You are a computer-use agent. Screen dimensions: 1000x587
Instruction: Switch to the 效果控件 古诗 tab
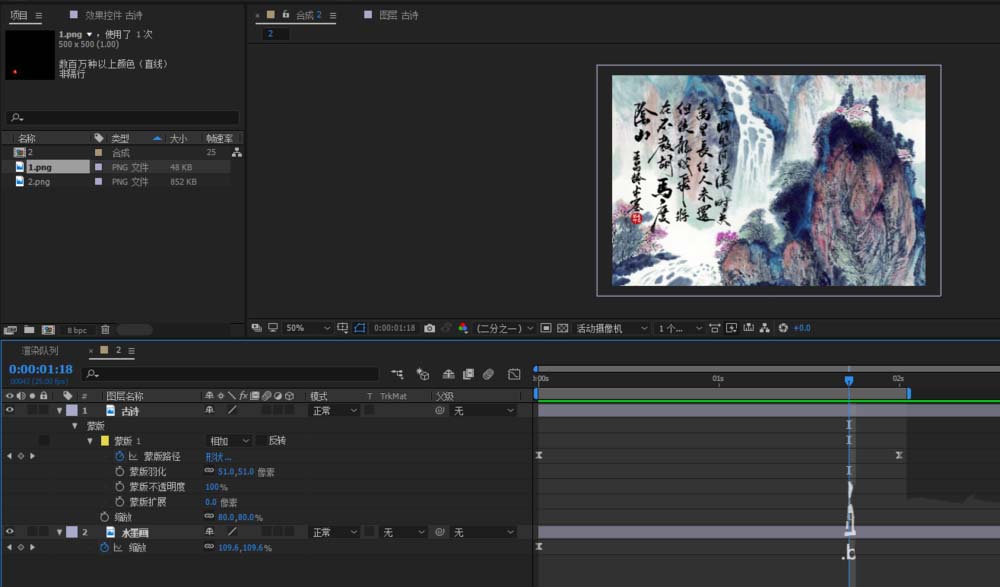[113, 15]
